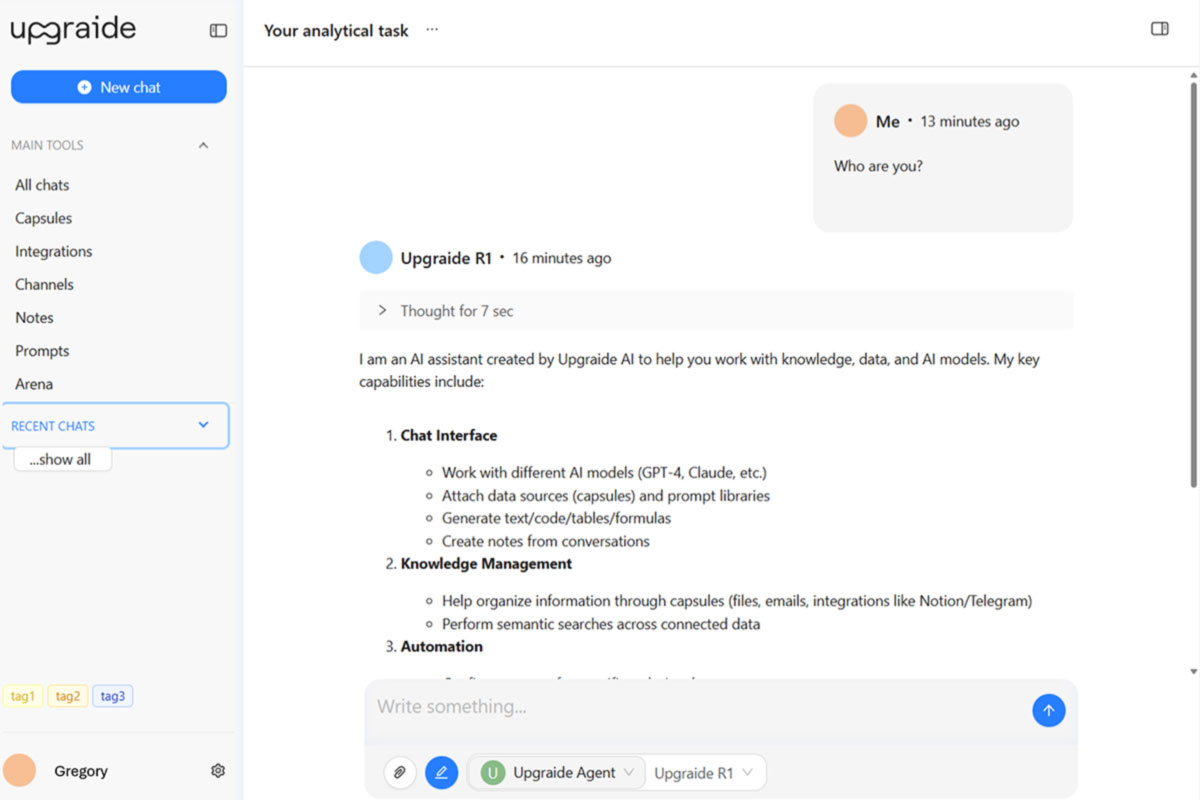Click Perform semantic searches bullet text
Screen dimensions: 1200x800
[x=601, y=624]
